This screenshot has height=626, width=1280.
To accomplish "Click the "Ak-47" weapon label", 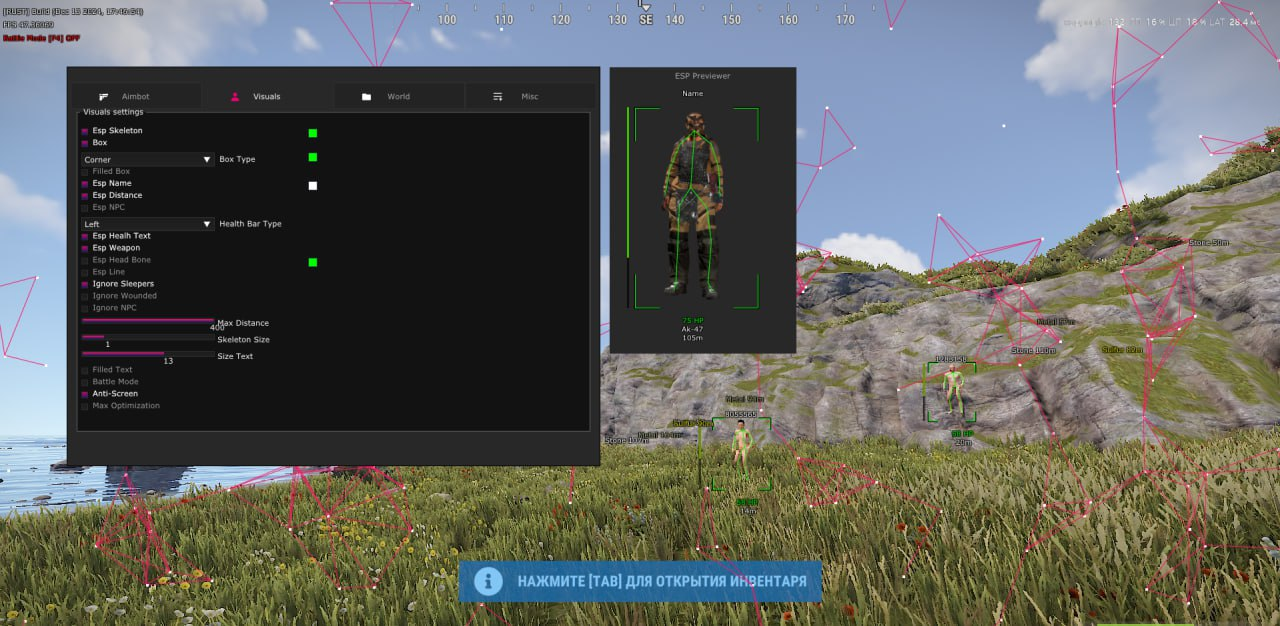I will point(693,329).
